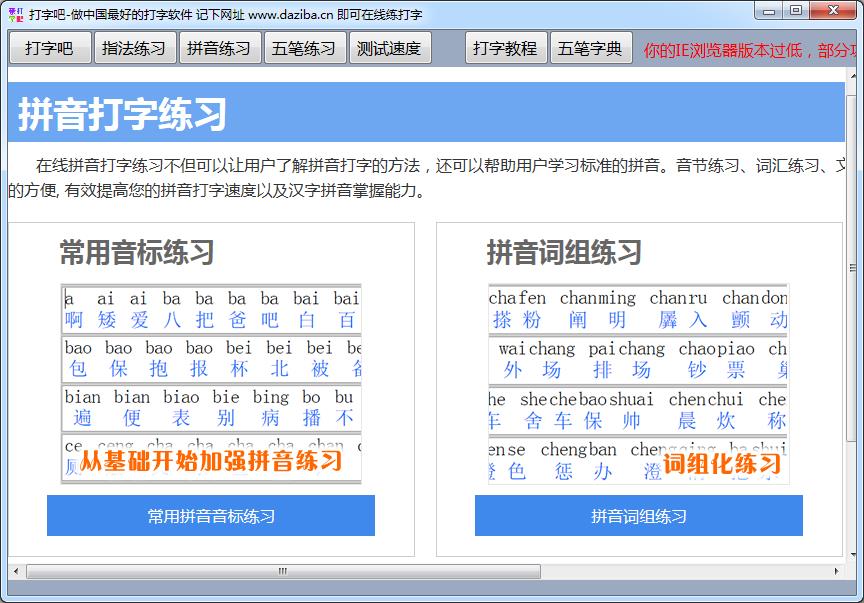Open the 指法练习 section

tap(135, 48)
